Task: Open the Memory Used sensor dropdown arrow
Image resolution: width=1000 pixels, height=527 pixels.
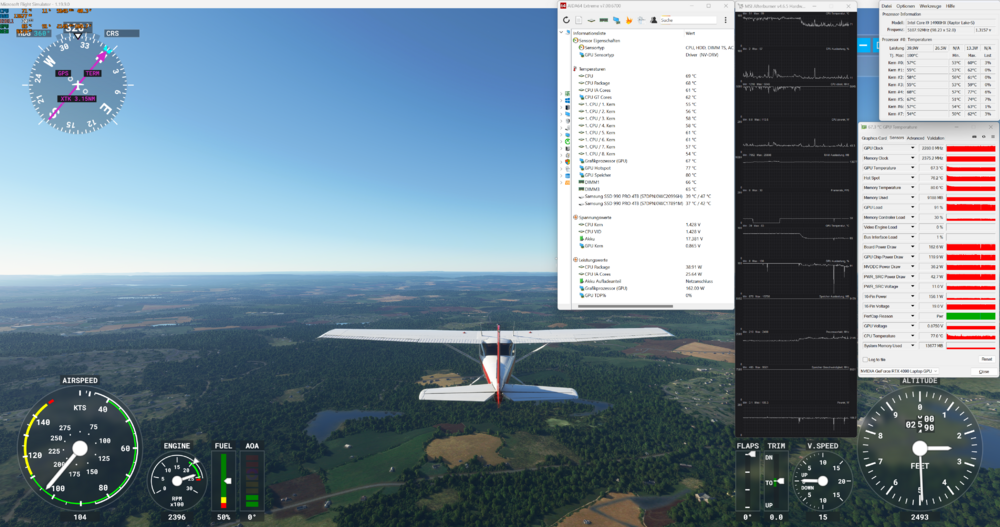Action: [x=913, y=197]
